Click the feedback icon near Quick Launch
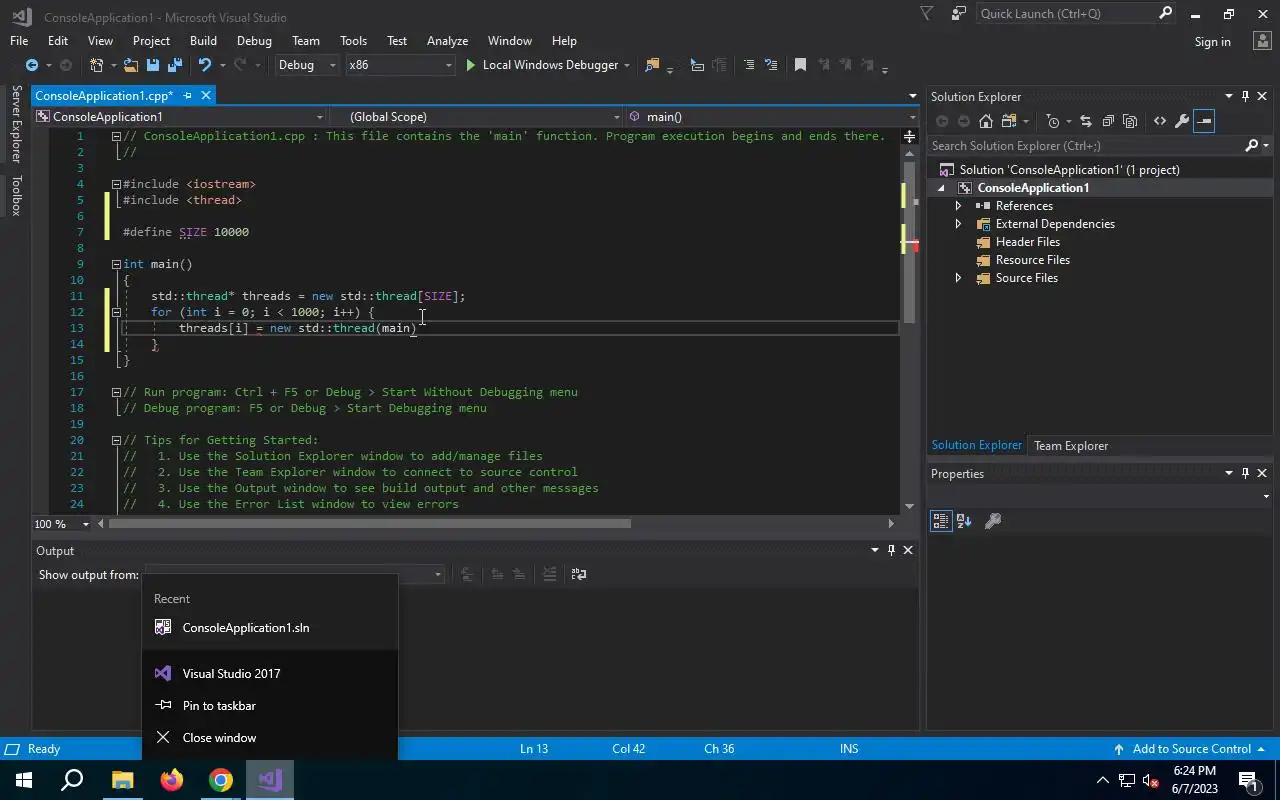The image size is (1280, 800). pos(959,14)
